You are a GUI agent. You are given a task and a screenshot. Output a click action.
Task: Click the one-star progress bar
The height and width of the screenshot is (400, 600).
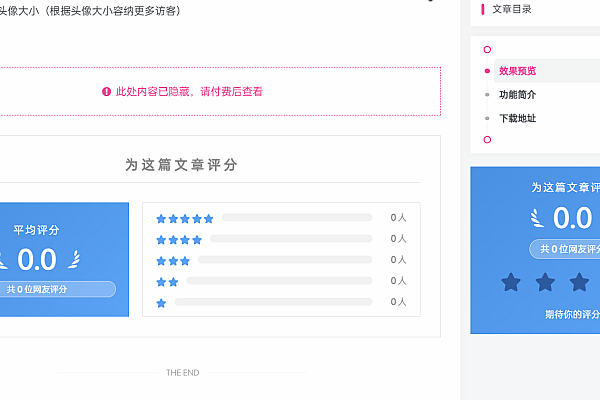pyautogui.click(x=273, y=302)
